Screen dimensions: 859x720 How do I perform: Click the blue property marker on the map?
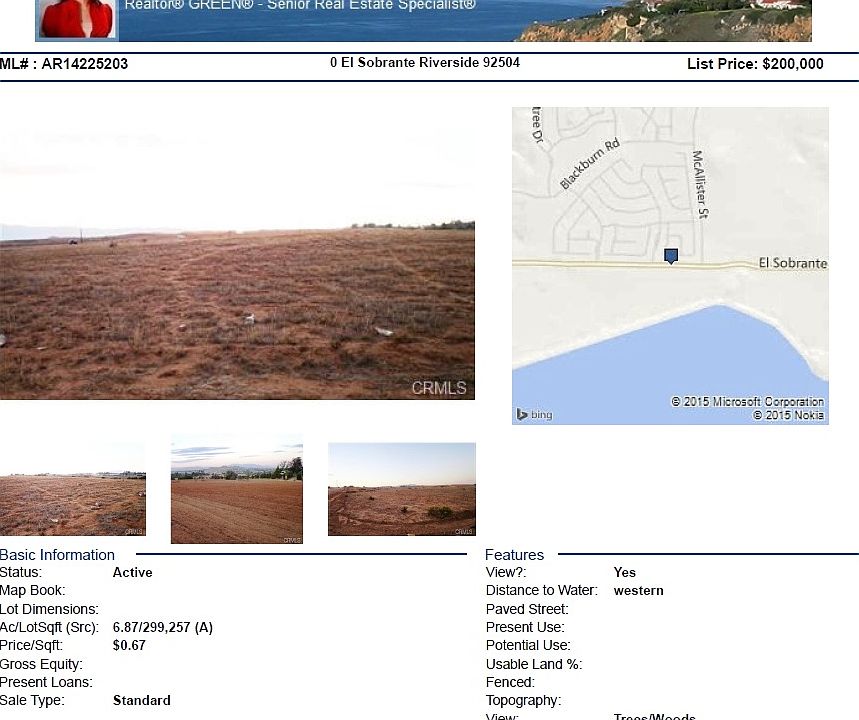pos(671,256)
